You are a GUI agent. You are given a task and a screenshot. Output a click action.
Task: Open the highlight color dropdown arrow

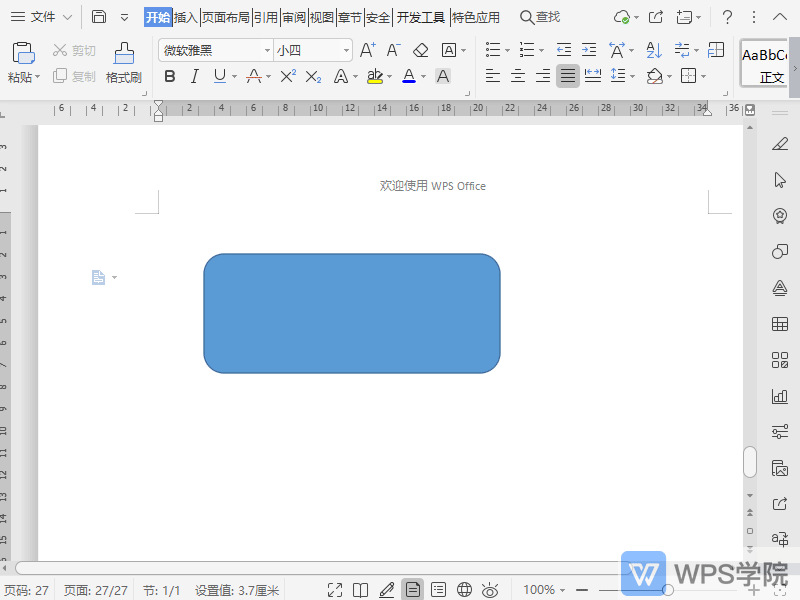pos(390,76)
